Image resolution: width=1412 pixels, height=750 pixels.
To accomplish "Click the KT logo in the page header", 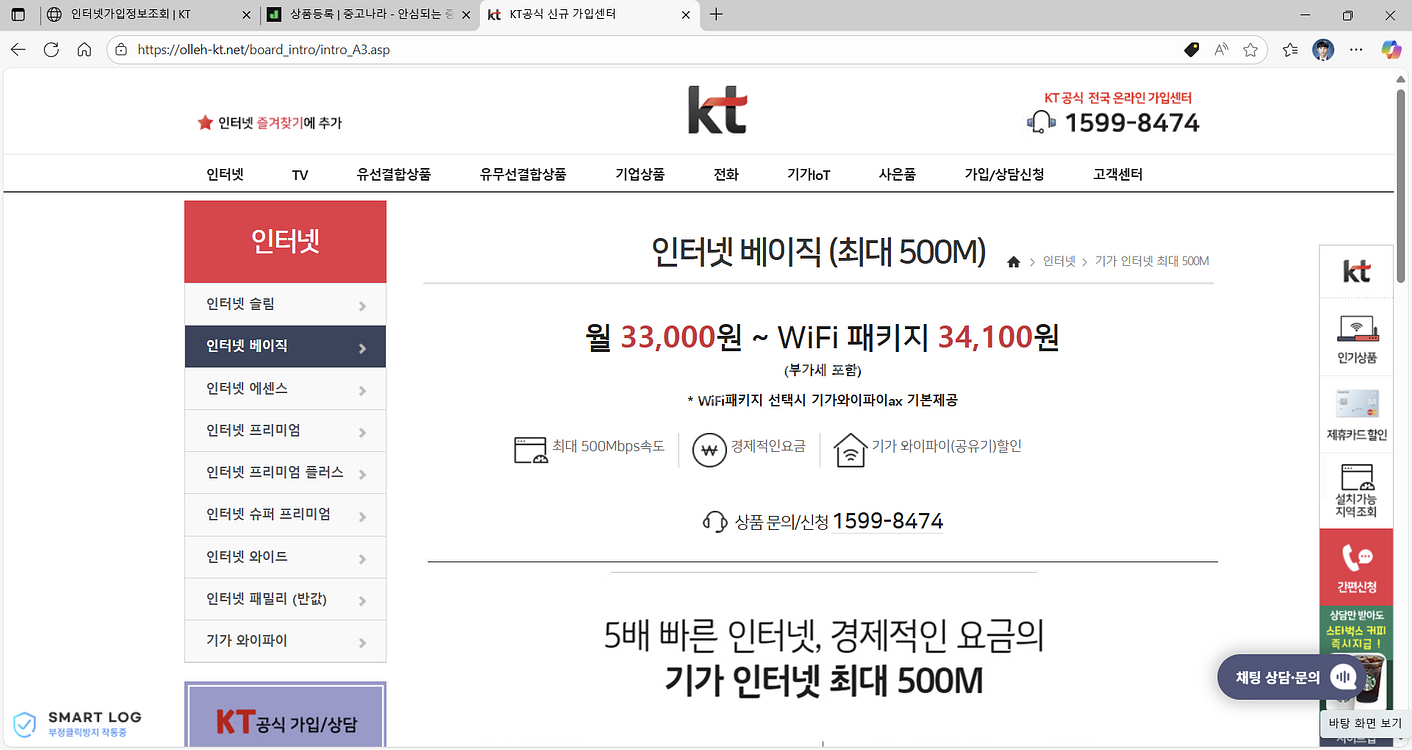I will [x=717, y=110].
